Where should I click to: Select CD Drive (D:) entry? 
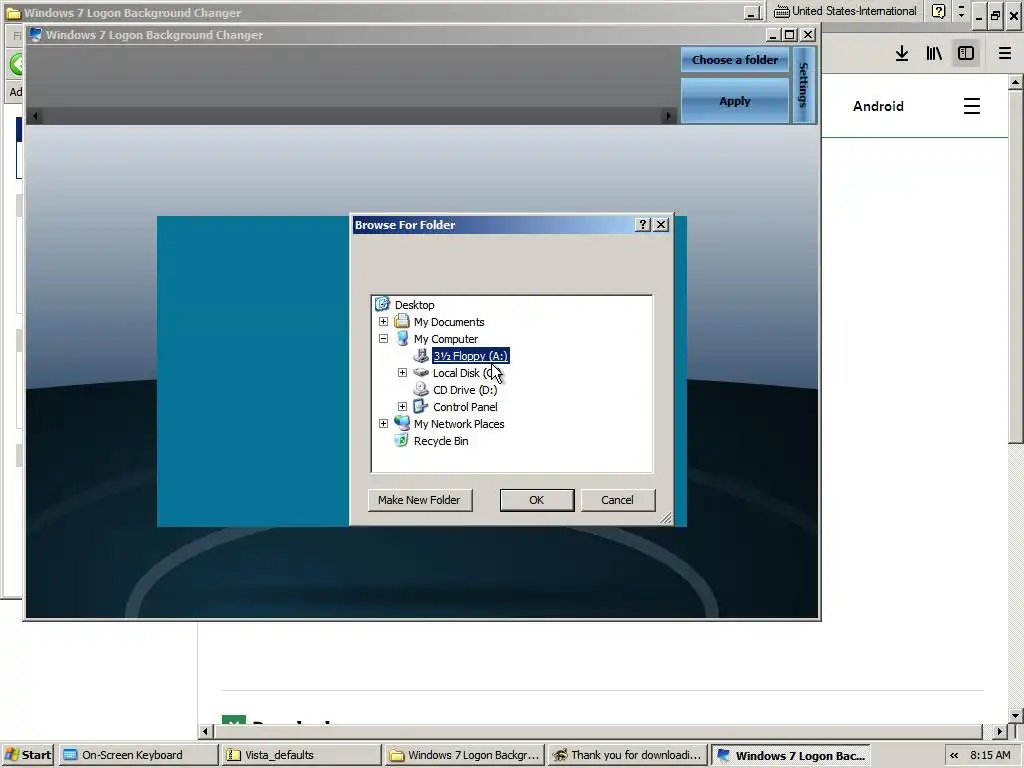click(465, 389)
